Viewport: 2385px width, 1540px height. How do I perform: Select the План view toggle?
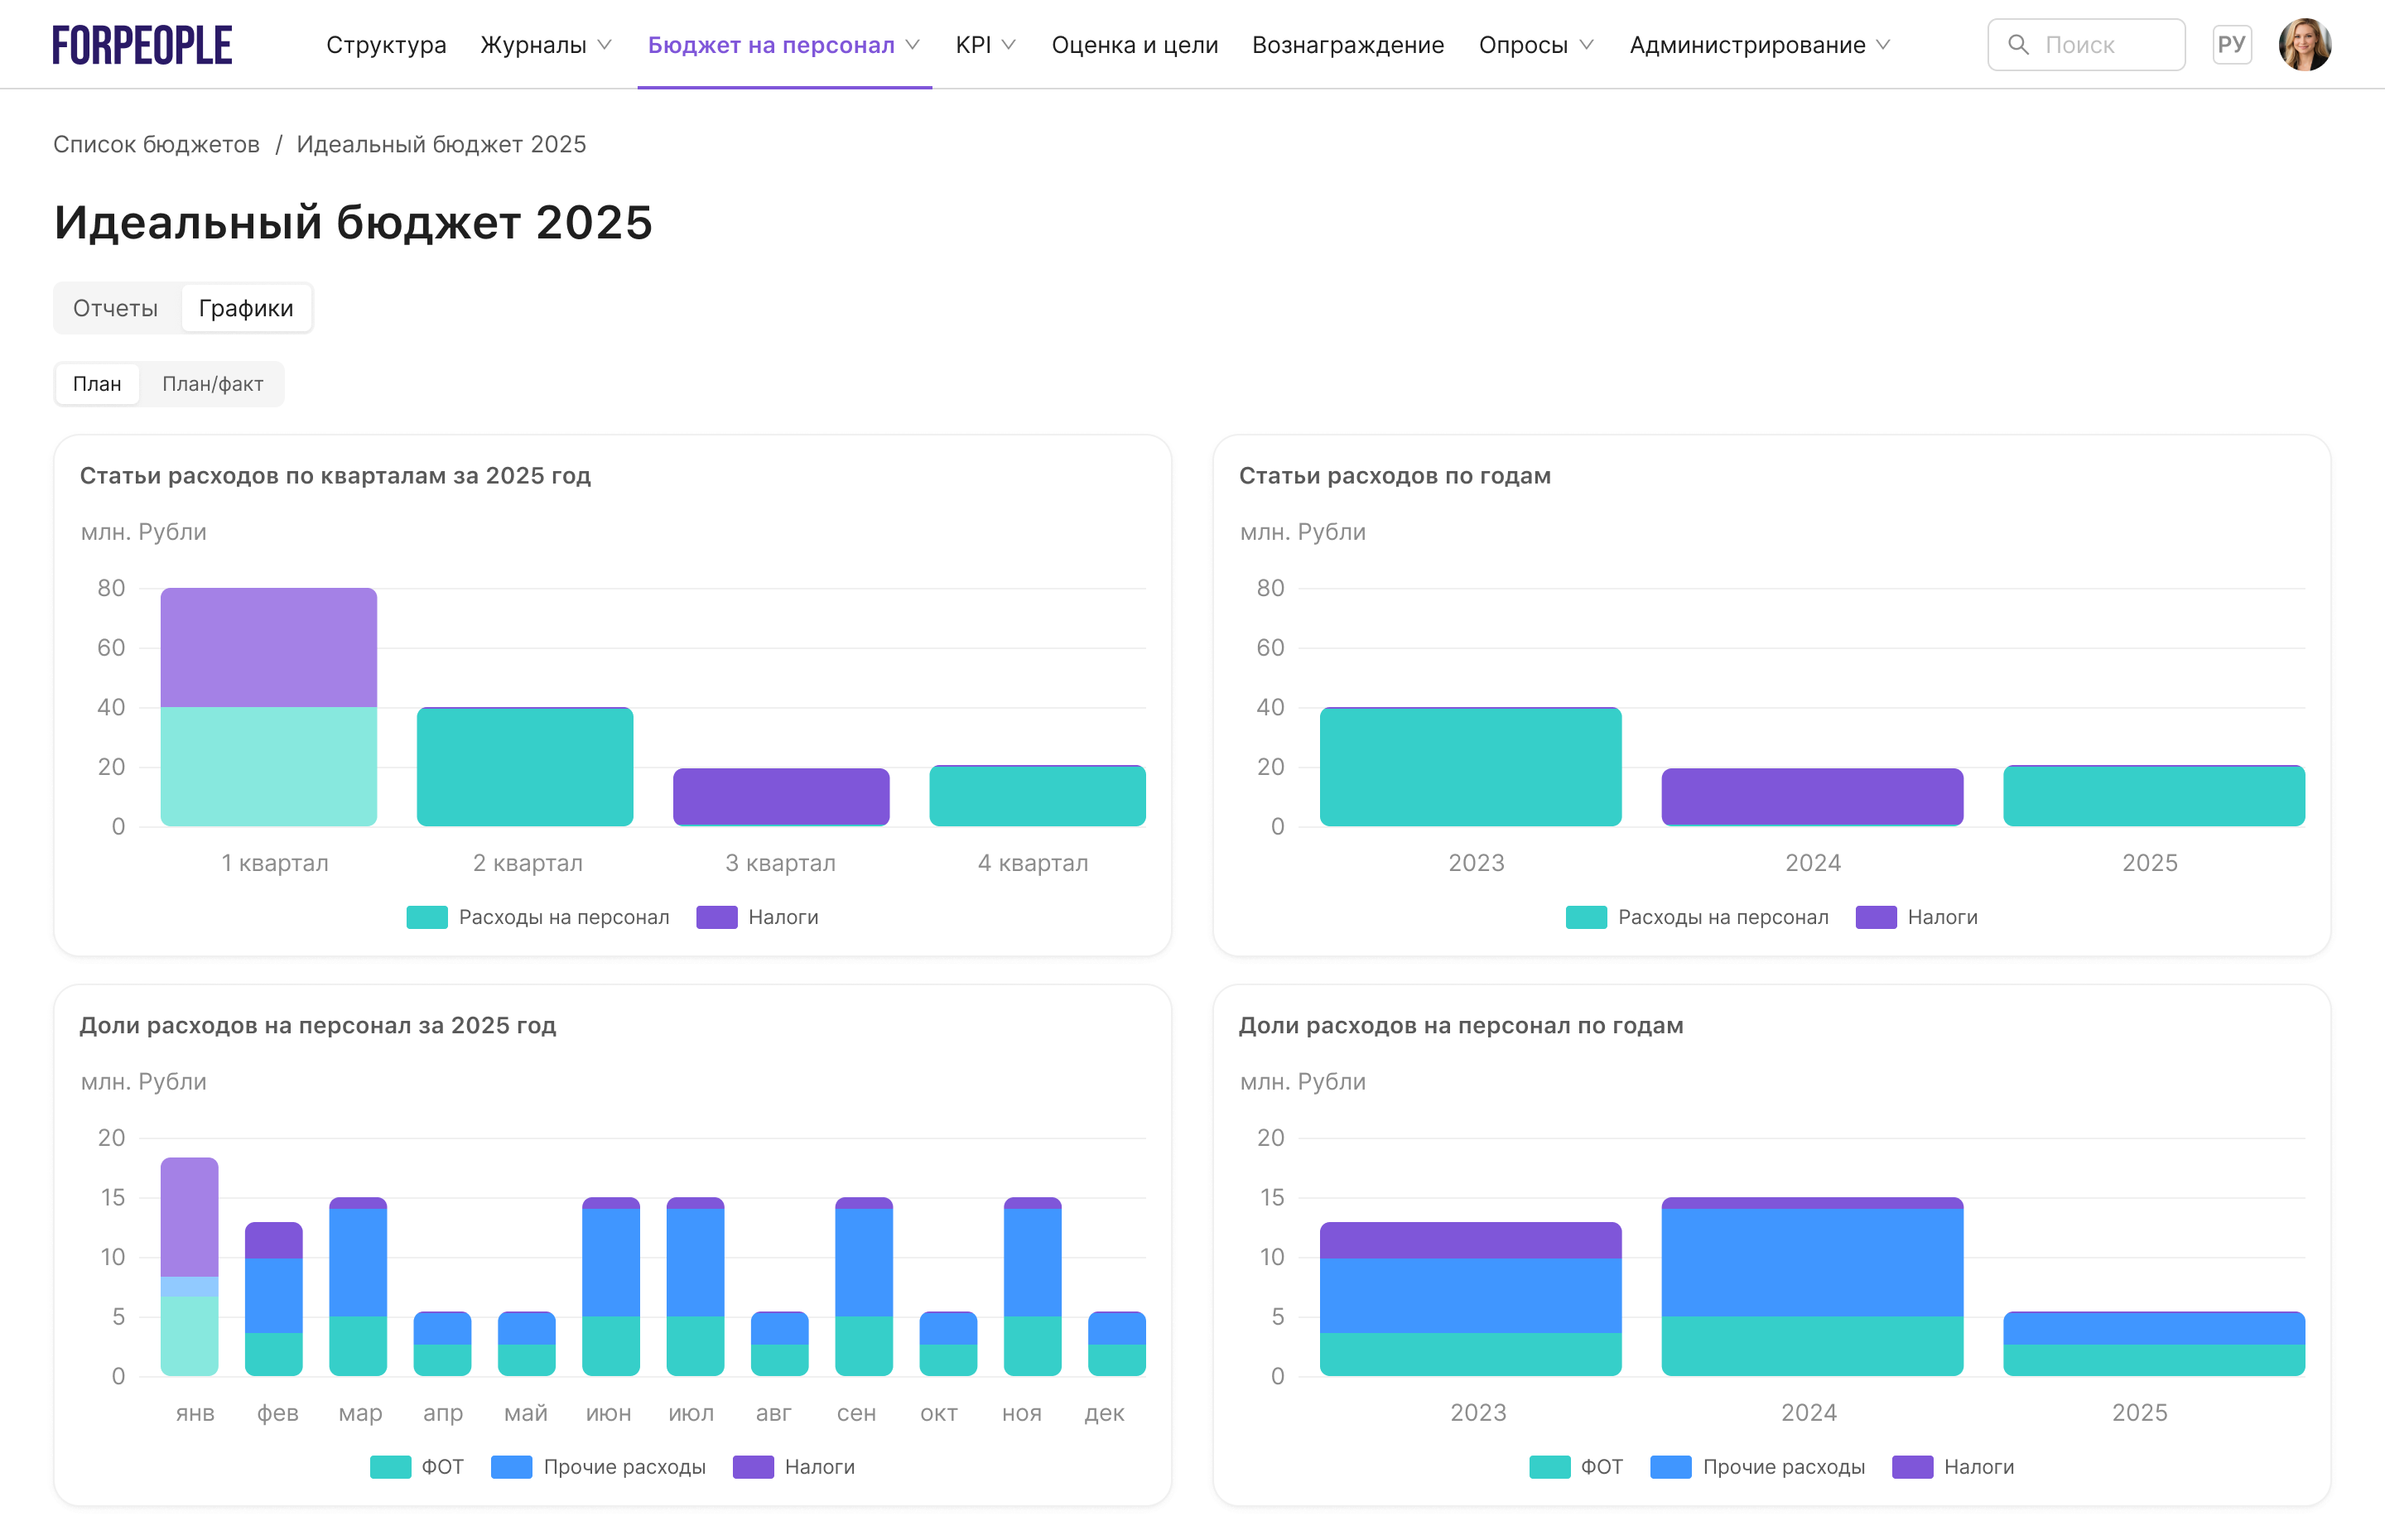[97, 384]
